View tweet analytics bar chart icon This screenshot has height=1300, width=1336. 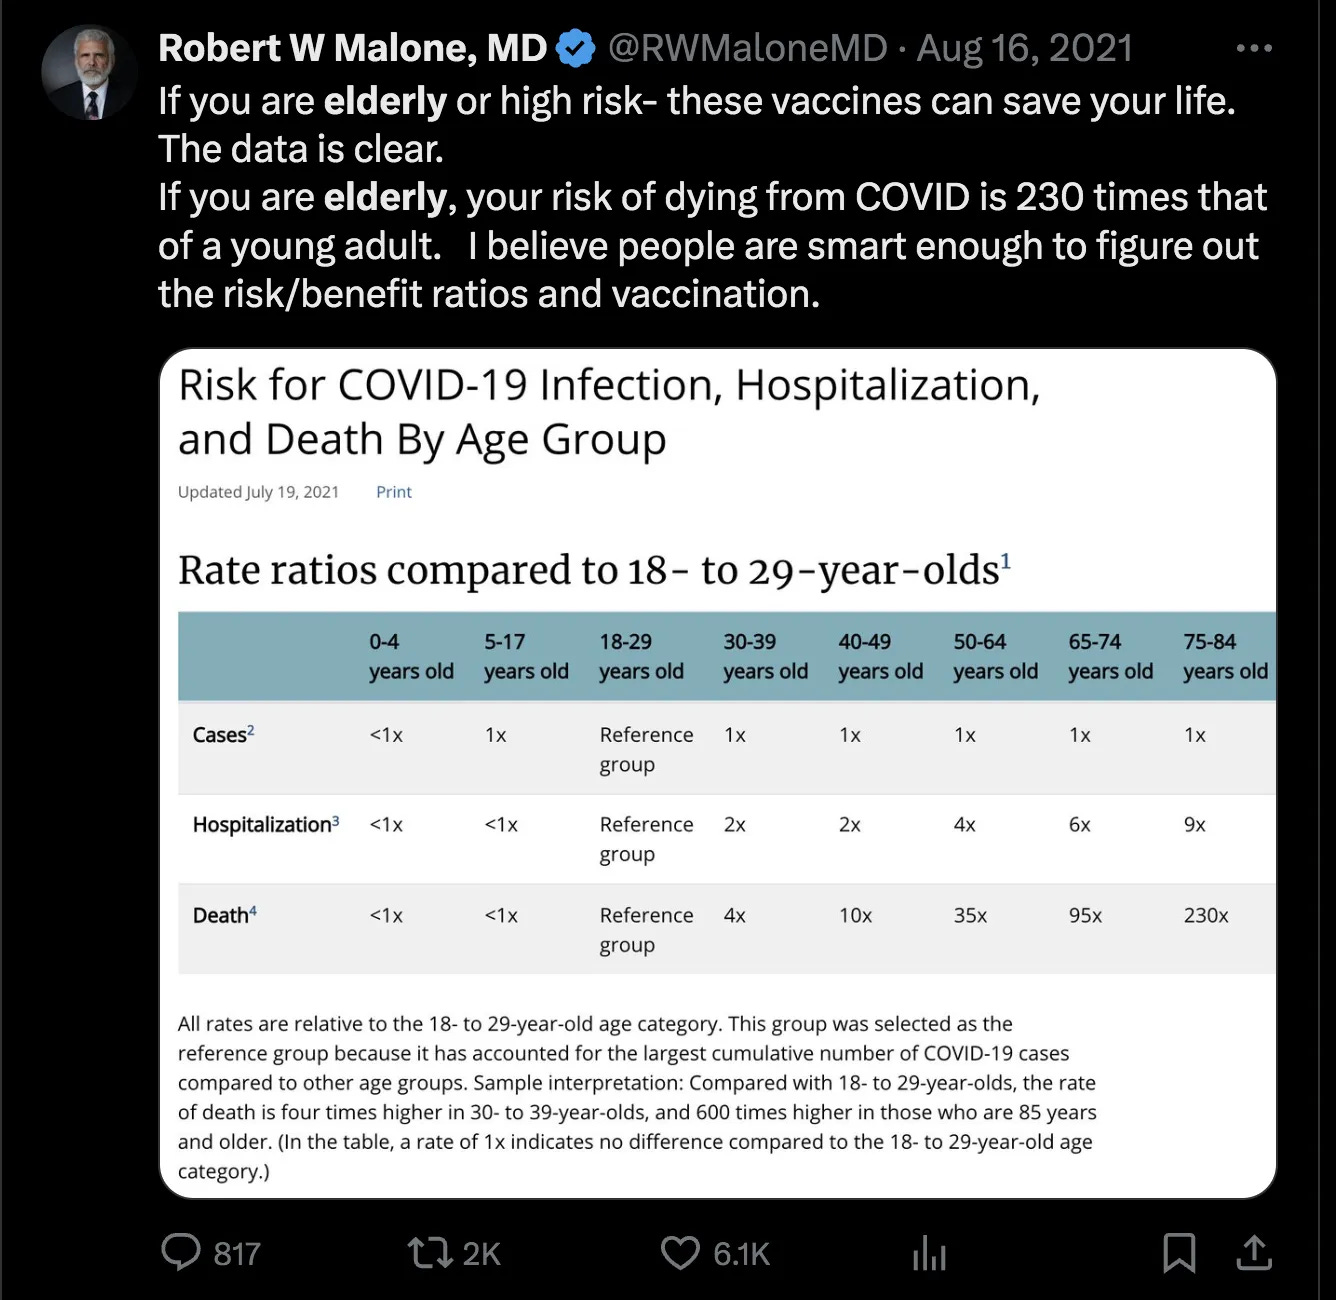(x=929, y=1253)
